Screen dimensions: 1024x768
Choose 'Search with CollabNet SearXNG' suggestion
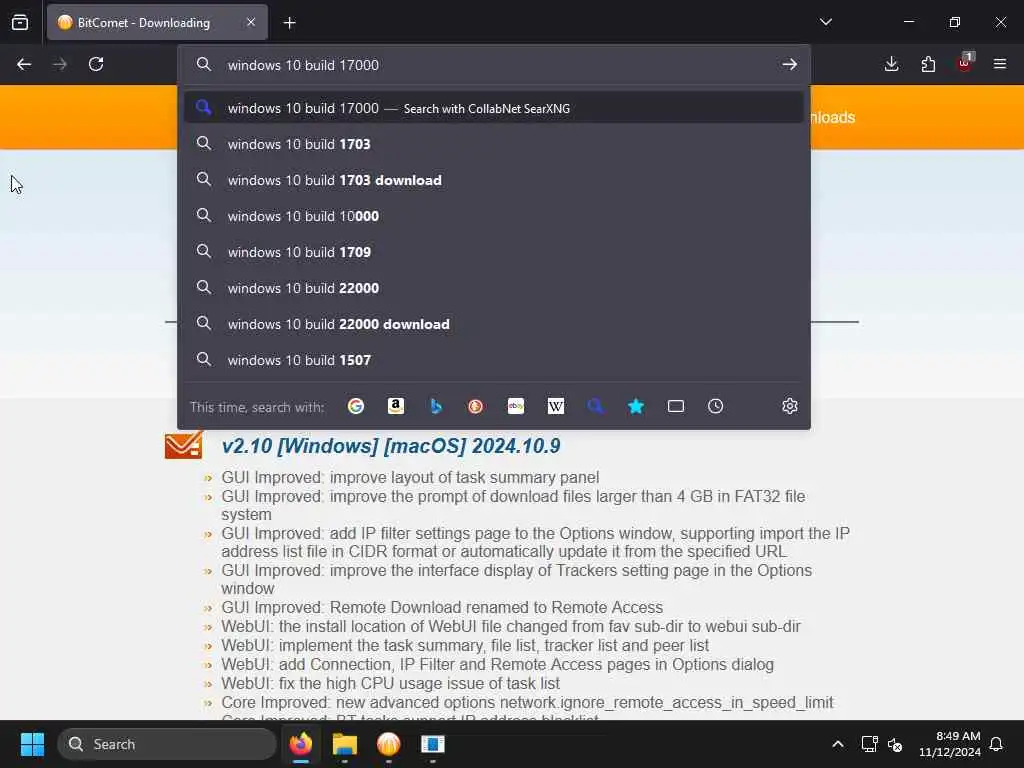click(494, 108)
